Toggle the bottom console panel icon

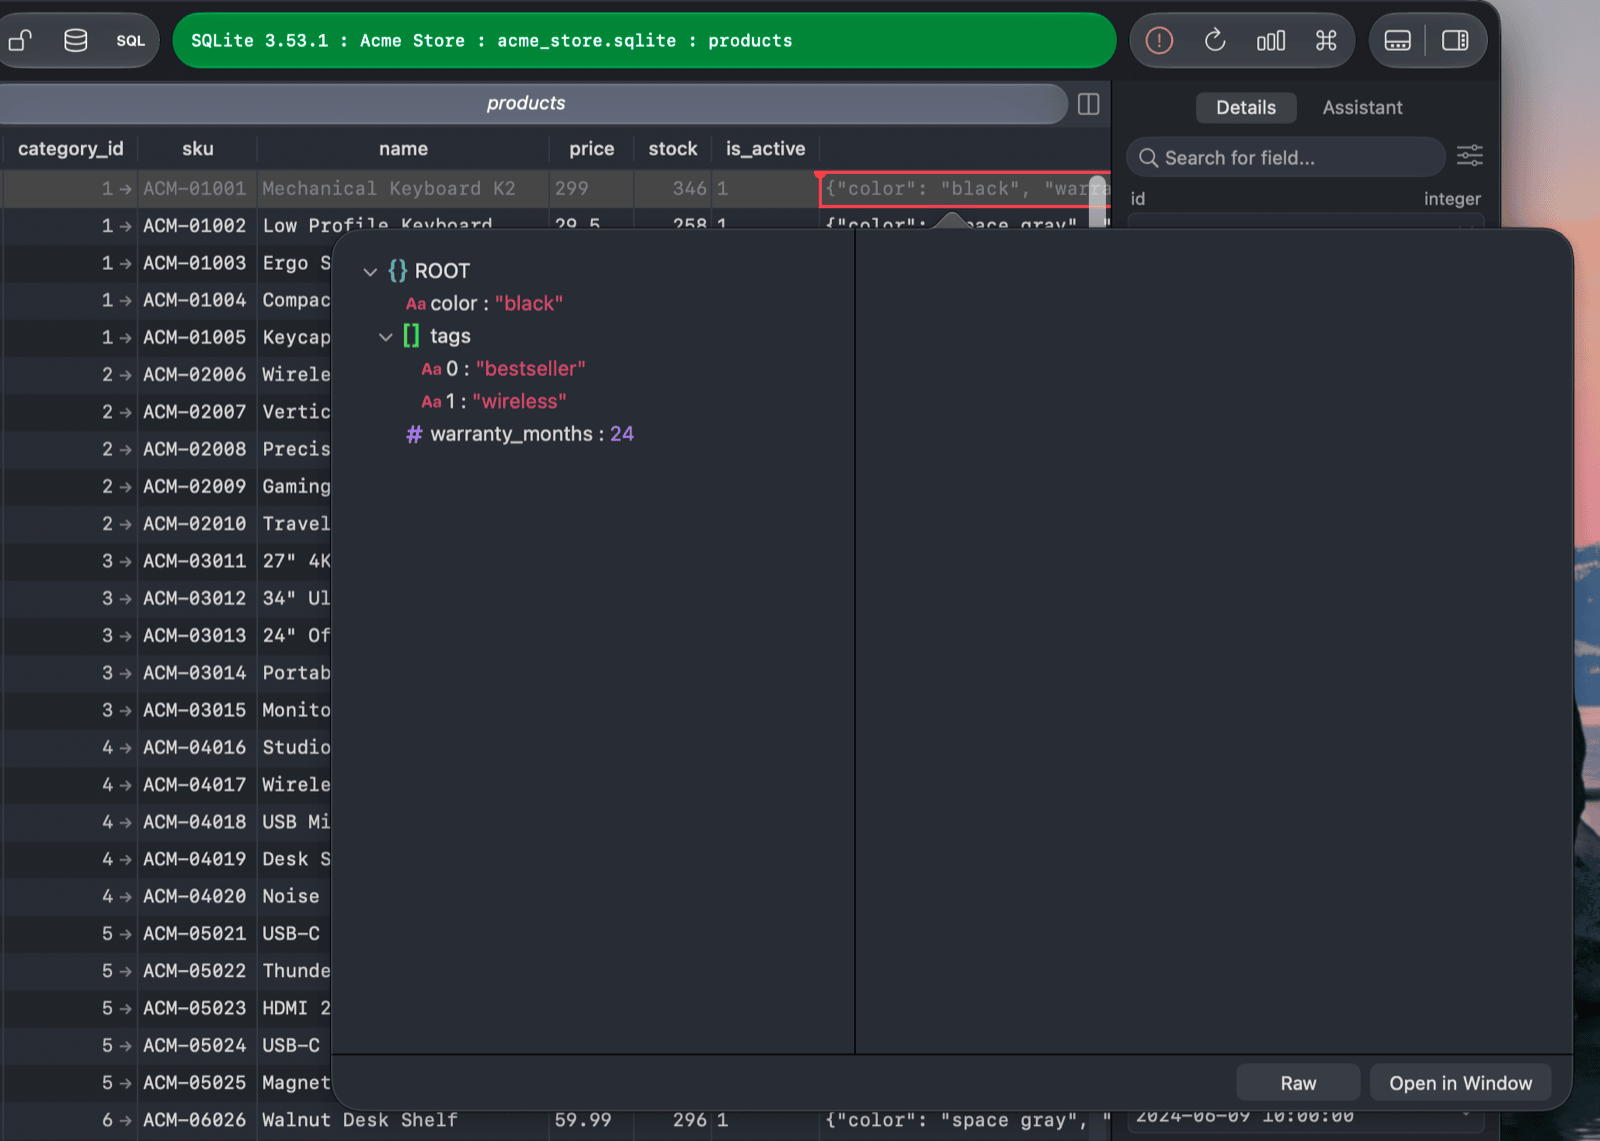[1397, 40]
